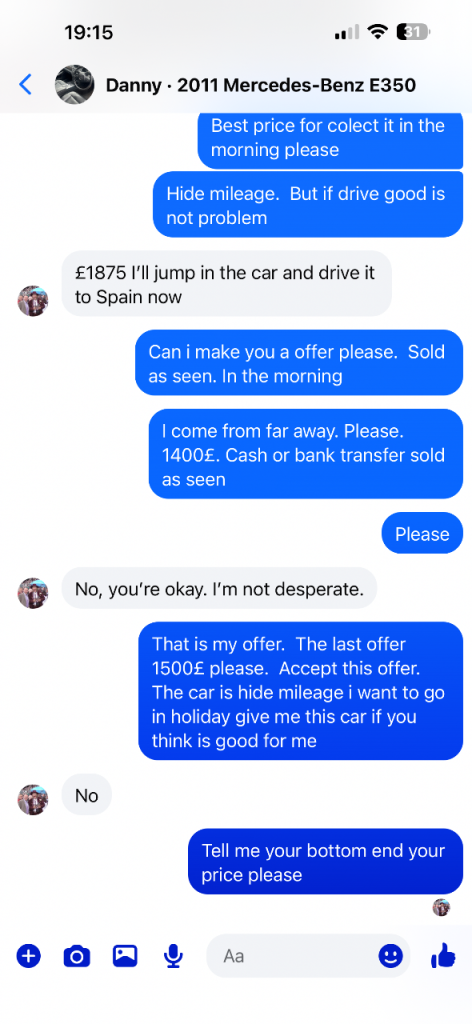Tap the avatar next to 'I'm not desperate' message
This screenshot has width=472, height=1024.
tap(33, 593)
